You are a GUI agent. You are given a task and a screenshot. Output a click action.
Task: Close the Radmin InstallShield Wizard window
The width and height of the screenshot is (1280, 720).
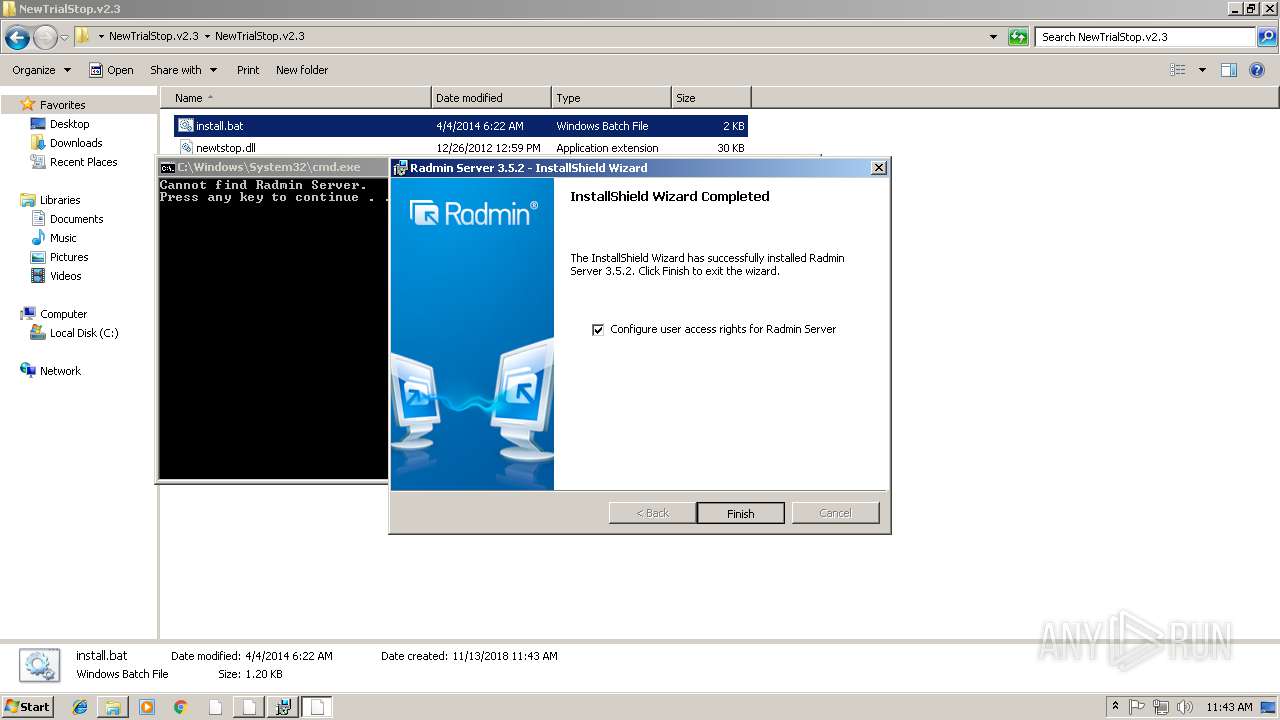pos(879,168)
